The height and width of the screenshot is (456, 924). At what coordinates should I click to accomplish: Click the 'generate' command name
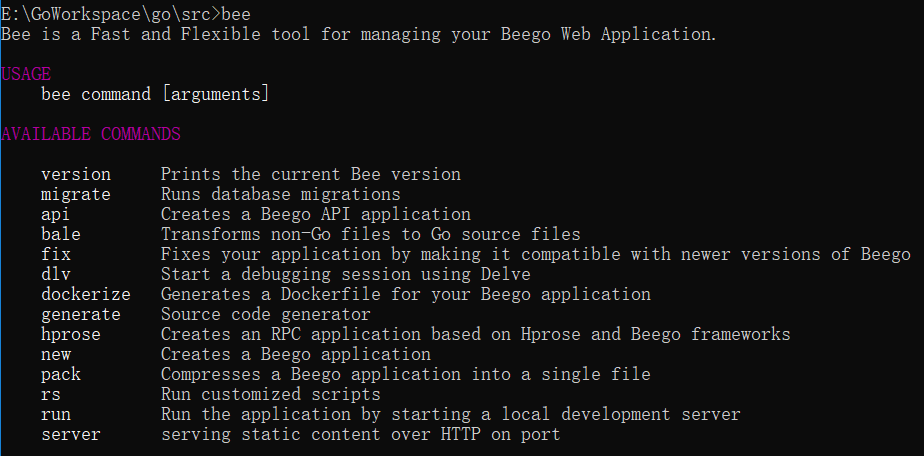tap(81, 314)
